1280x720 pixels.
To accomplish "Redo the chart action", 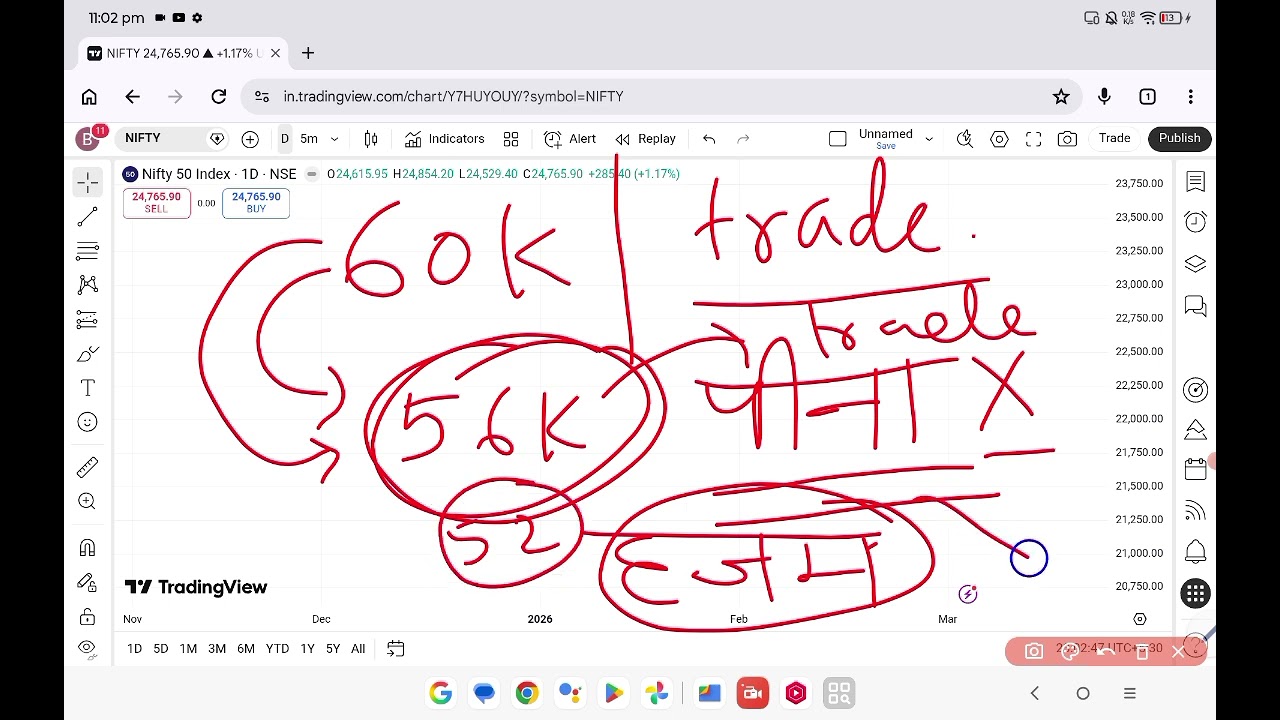I will [x=743, y=139].
